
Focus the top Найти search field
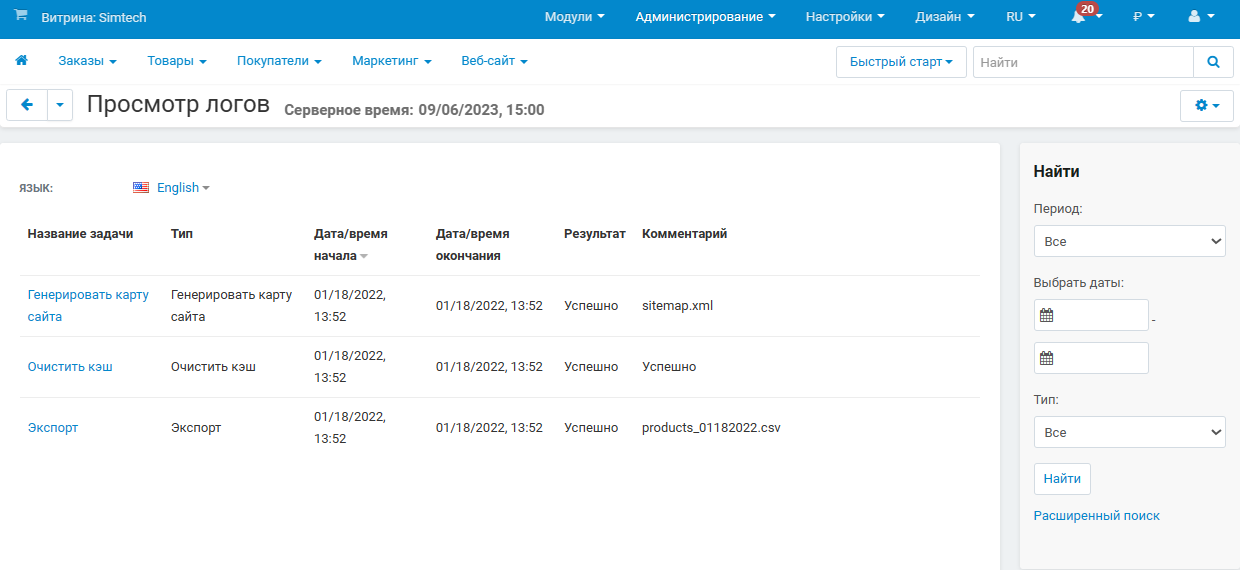1083,62
